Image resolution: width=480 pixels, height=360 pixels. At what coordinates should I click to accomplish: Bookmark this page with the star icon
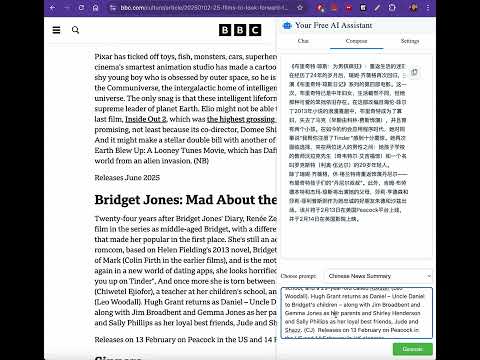(300, 8)
